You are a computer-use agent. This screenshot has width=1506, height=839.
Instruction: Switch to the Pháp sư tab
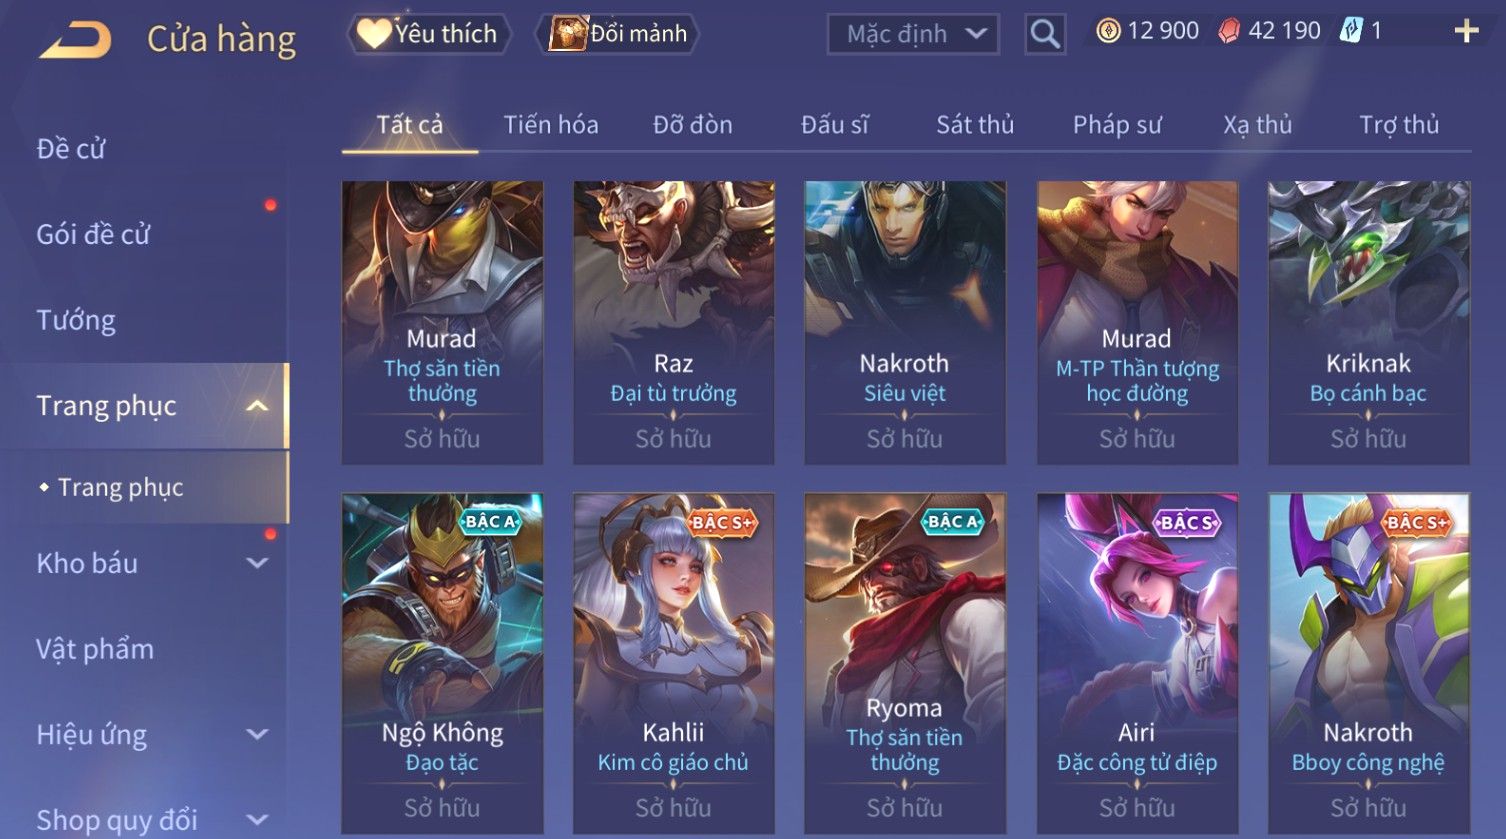point(1117,125)
